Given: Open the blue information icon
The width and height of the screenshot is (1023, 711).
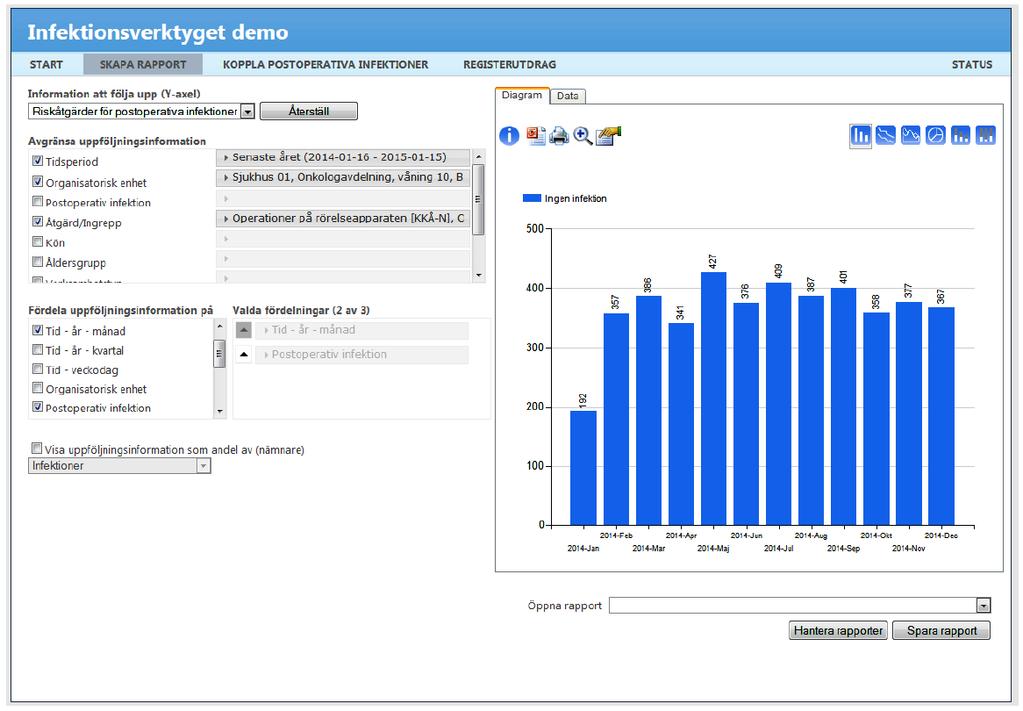Looking at the screenshot, I should point(509,136).
